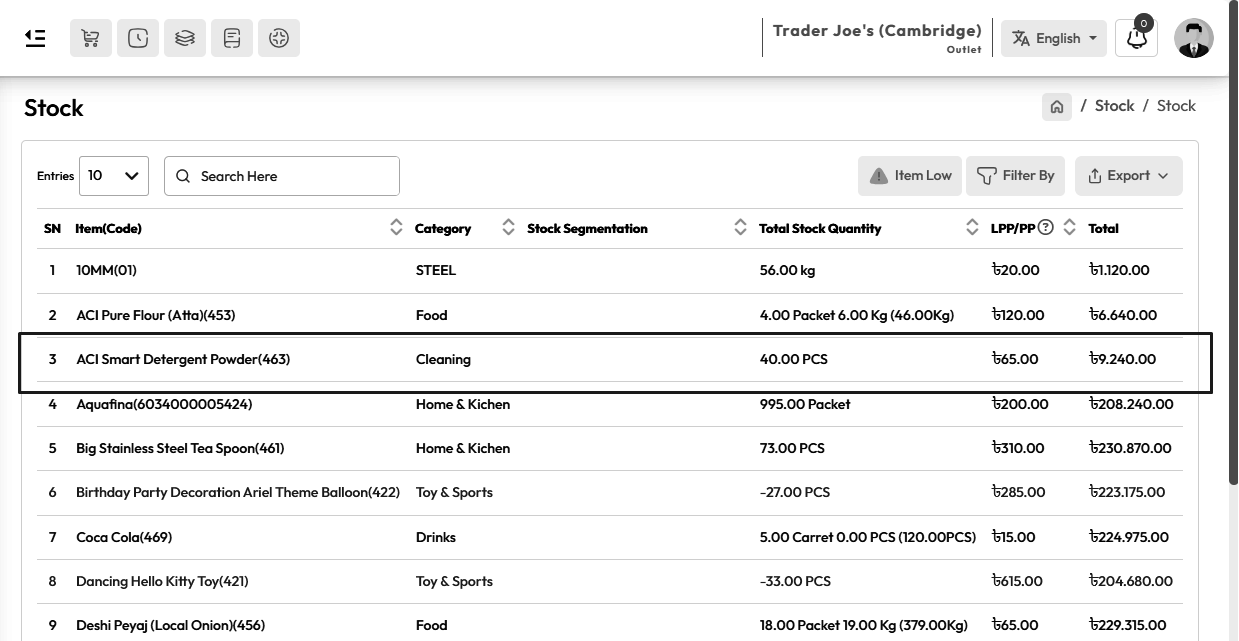1239x641 pixels.
Task: Sort by Total Stock Quantity arrows
Action: (972, 228)
